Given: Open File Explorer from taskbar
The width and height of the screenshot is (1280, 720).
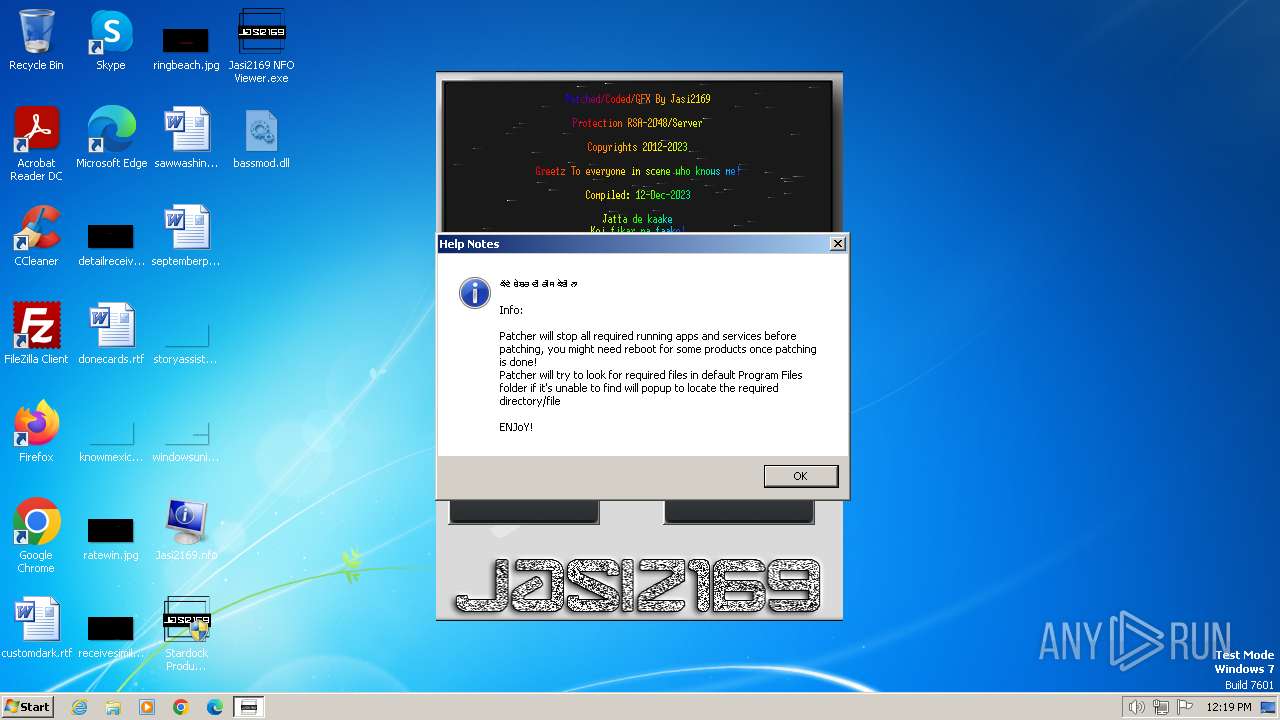Looking at the screenshot, I should (x=113, y=707).
